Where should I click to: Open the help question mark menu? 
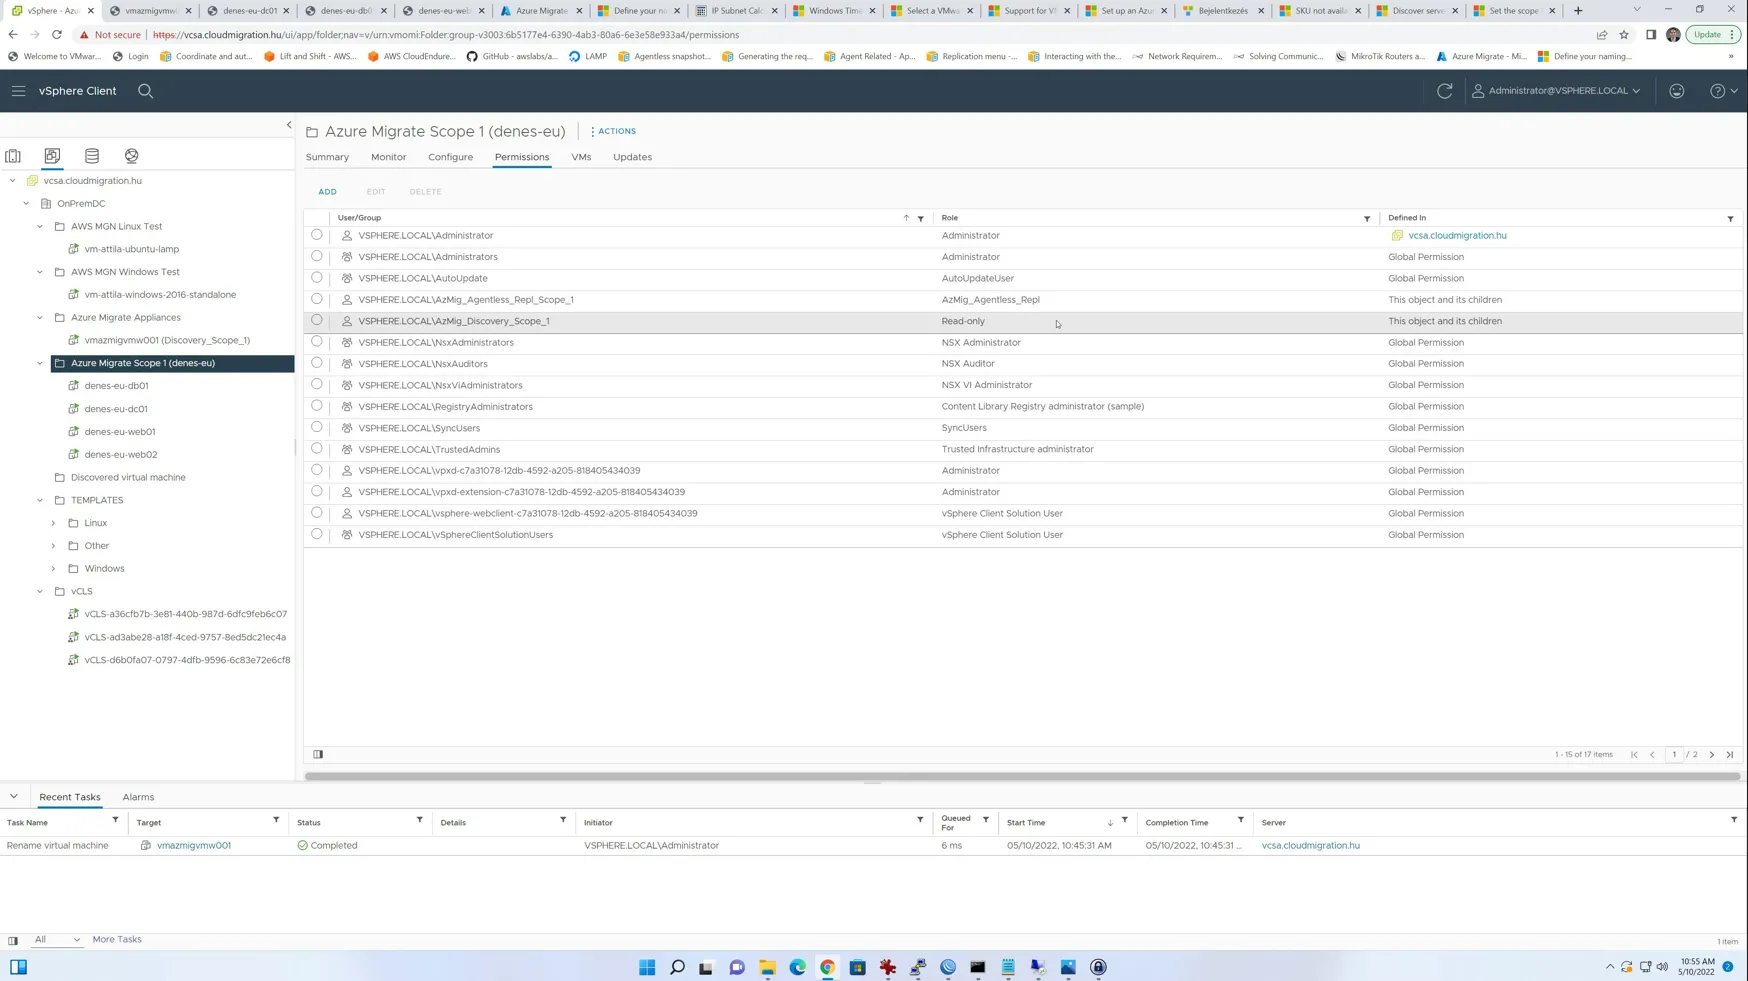pyautogui.click(x=1723, y=91)
